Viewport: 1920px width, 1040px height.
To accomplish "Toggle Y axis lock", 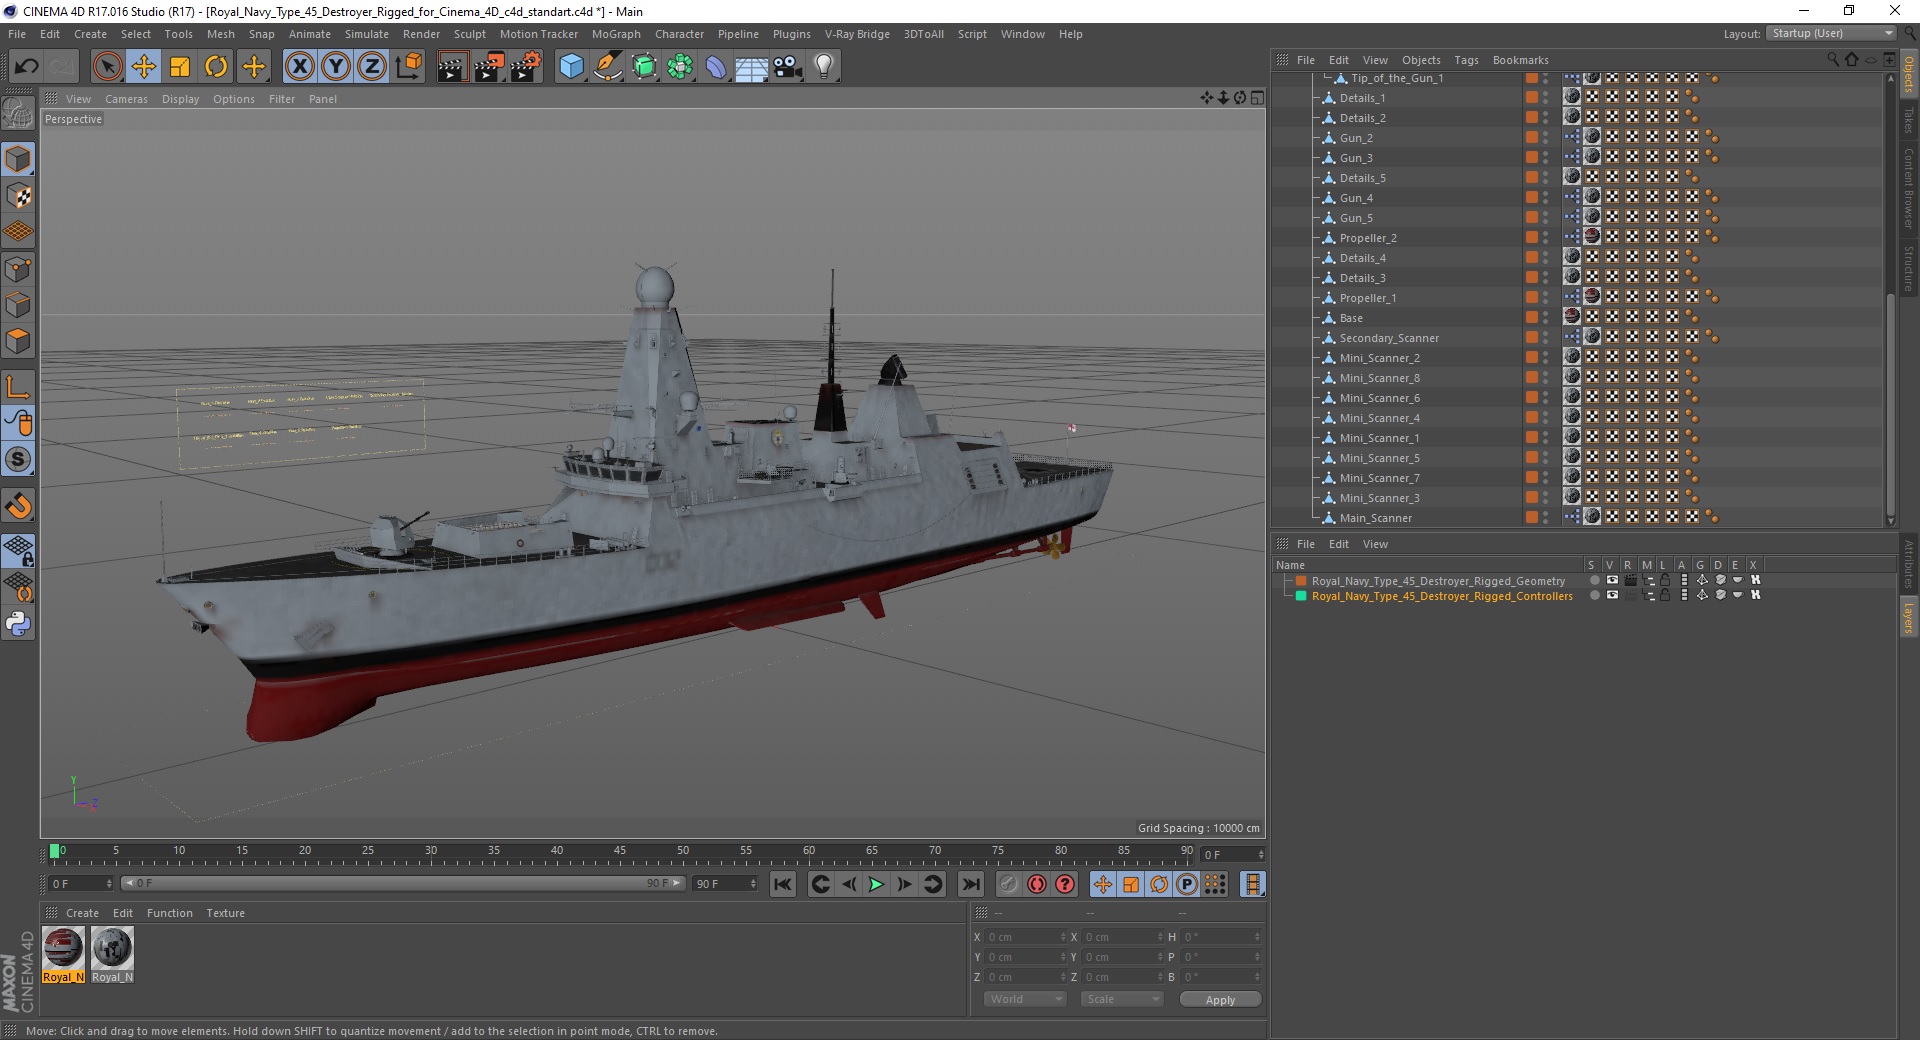I will (336, 67).
